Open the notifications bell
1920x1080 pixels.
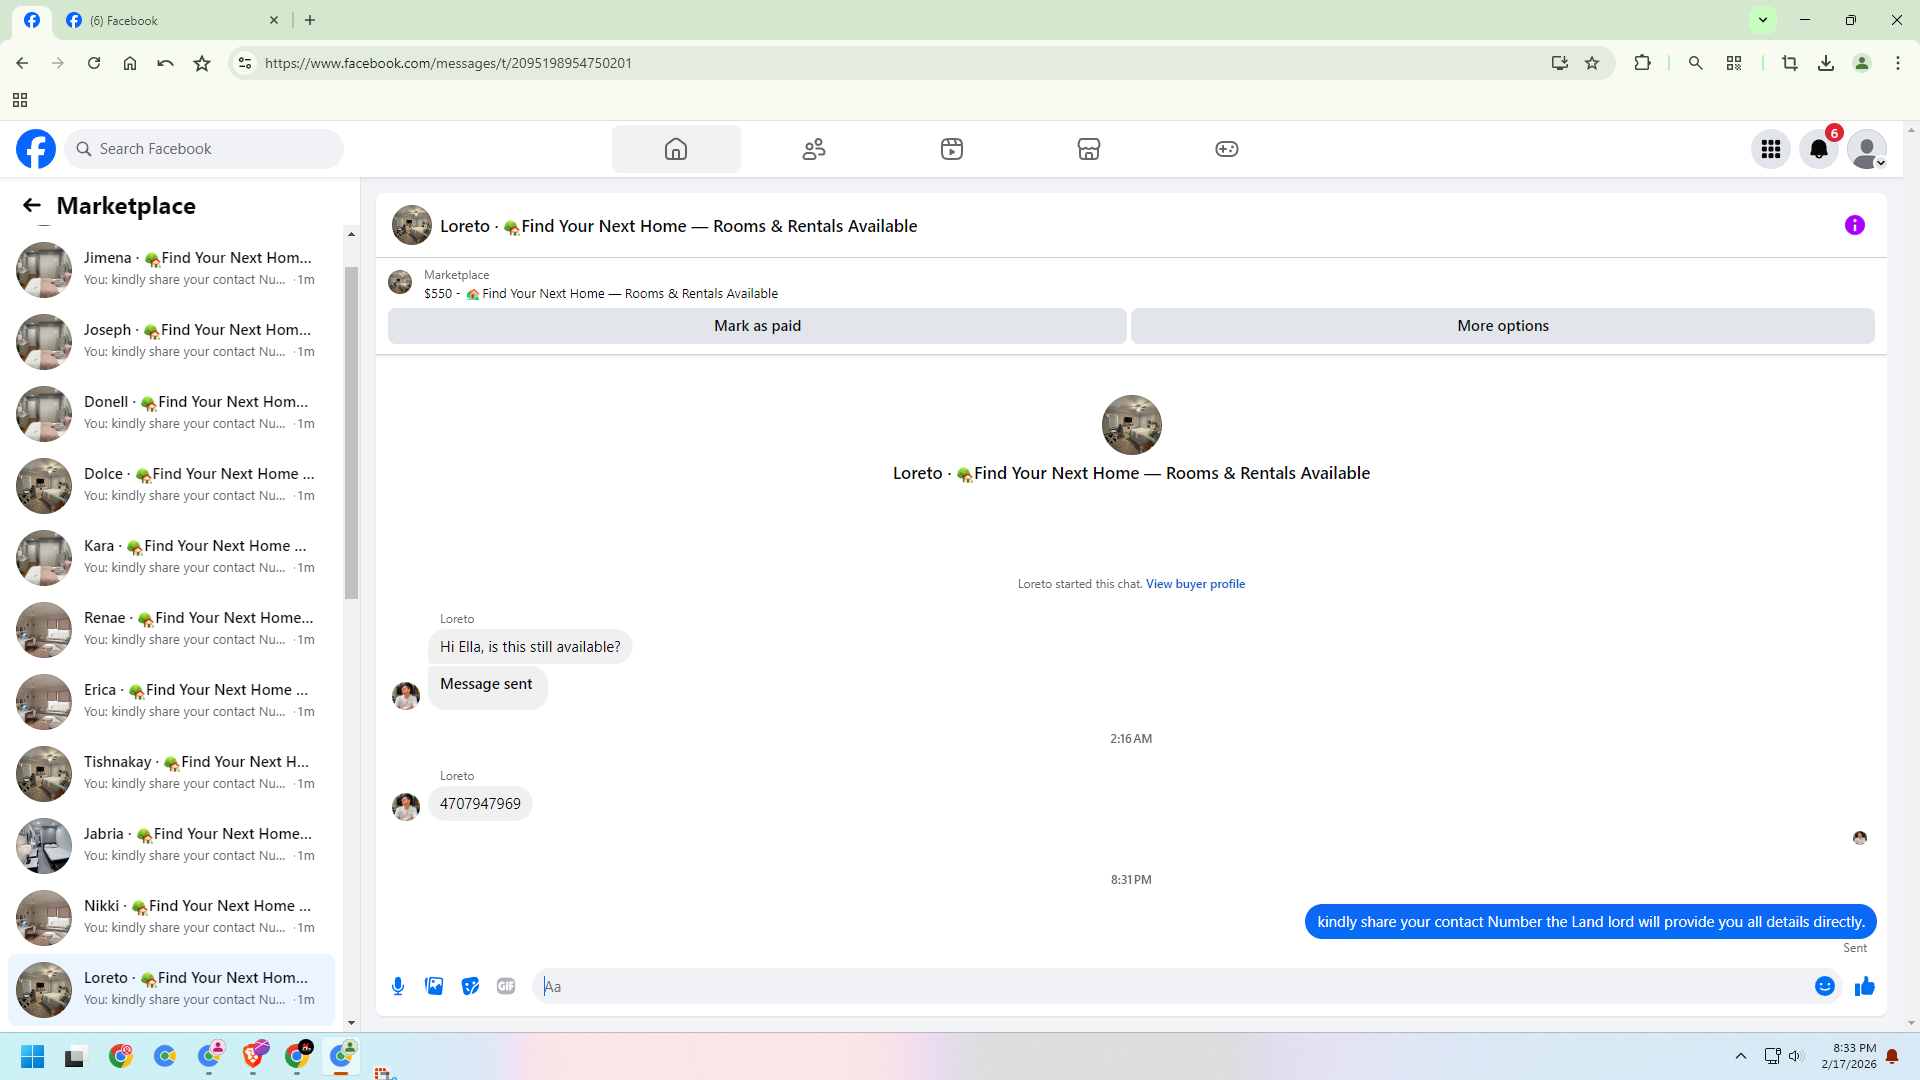pyautogui.click(x=1818, y=149)
